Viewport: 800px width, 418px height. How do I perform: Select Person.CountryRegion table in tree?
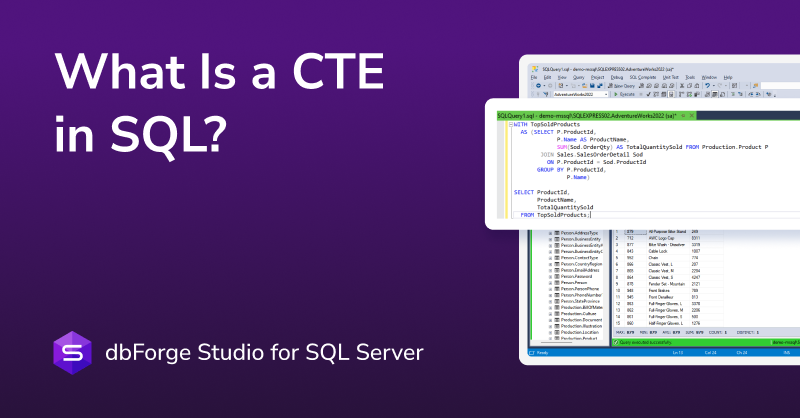pyautogui.click(x=582, y=264)
